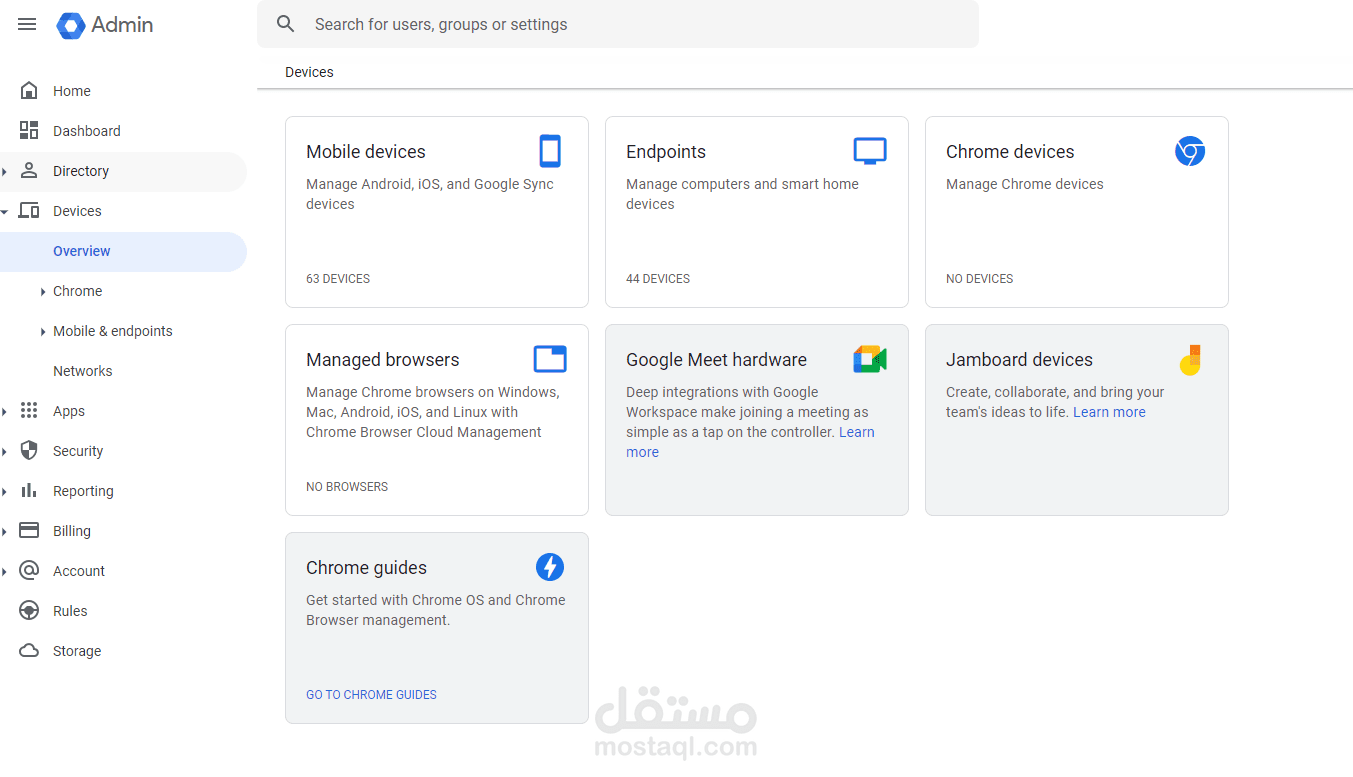
Task: Click the Admin wordmark text
Action: click(x=122, y=25)
